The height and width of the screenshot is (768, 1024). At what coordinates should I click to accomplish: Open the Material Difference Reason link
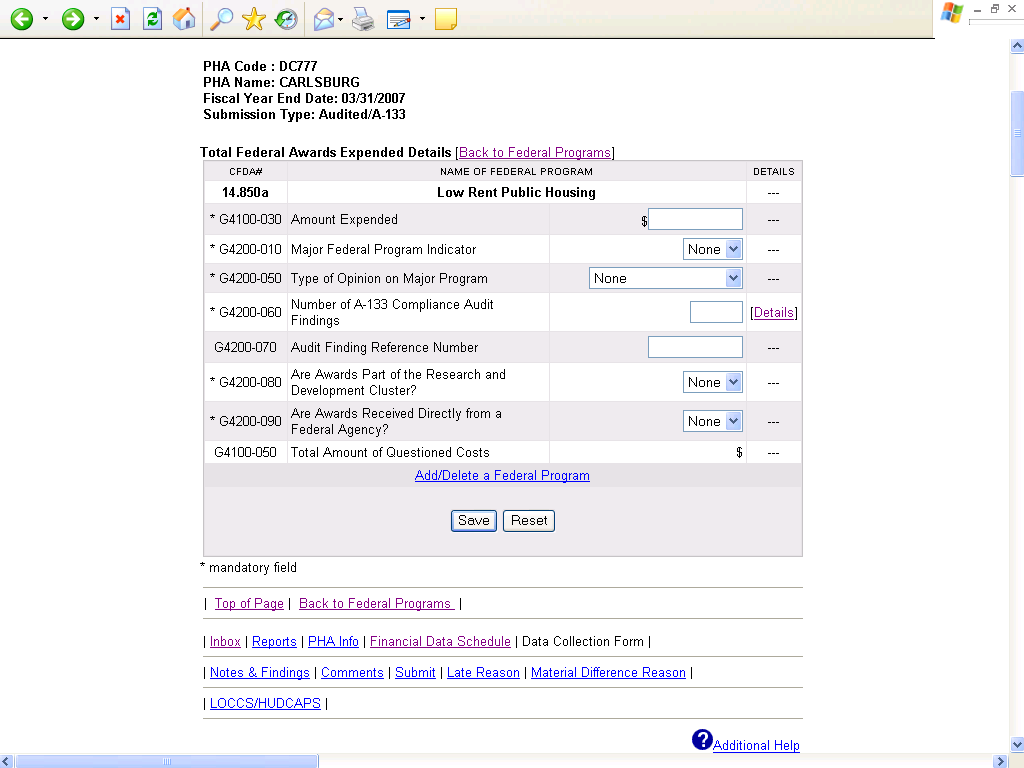click(x=608, y=672)
